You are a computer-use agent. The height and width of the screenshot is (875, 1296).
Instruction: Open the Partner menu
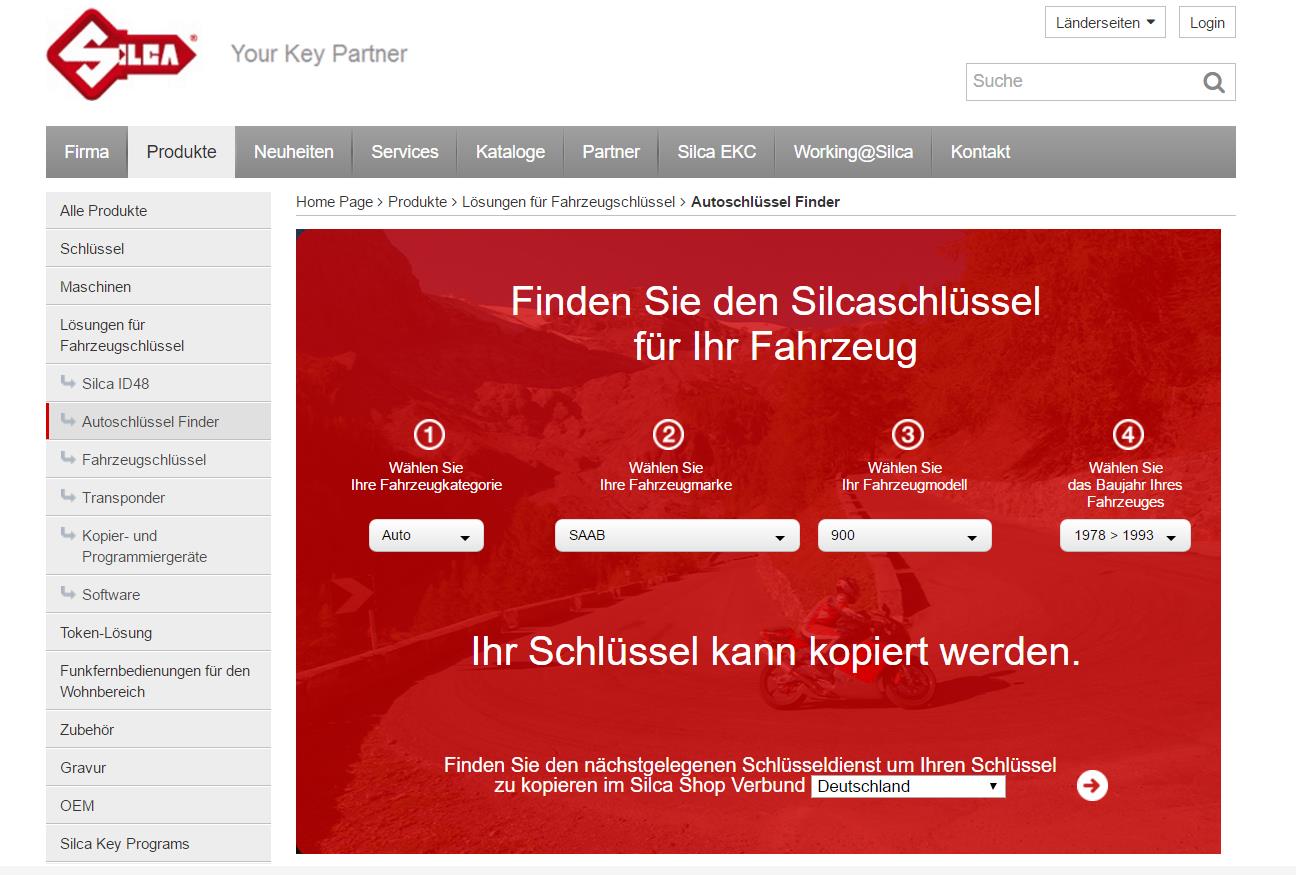coord(611,152)
